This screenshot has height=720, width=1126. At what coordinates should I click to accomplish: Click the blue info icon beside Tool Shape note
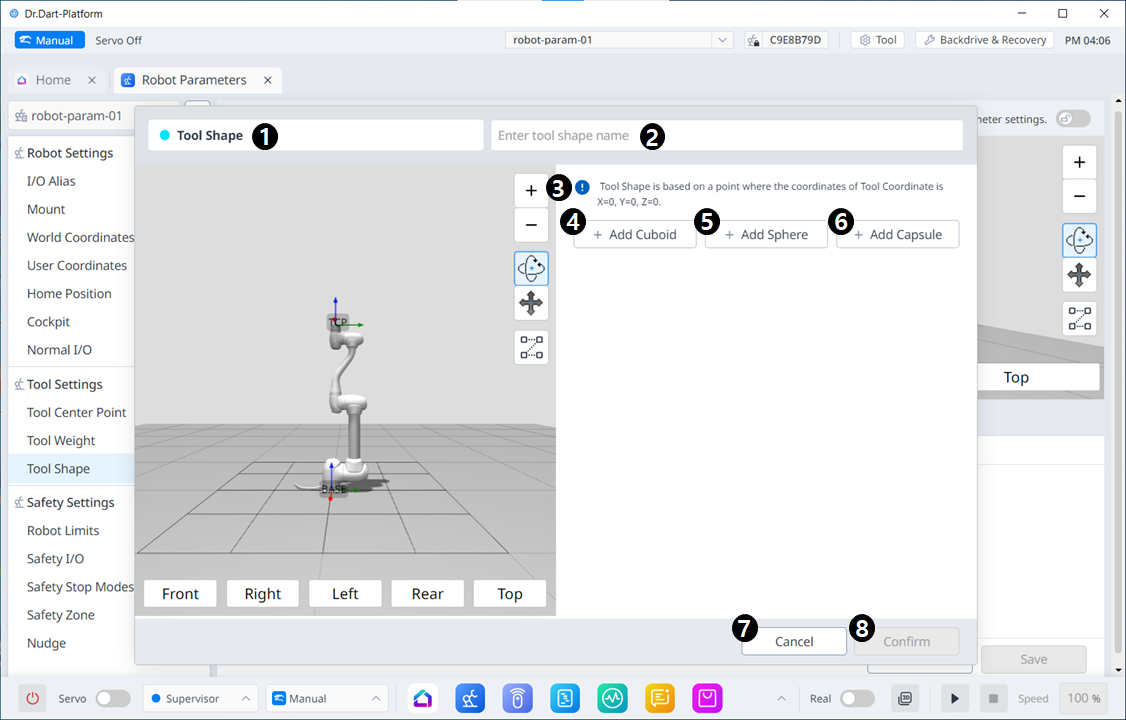tap(582, 187)
